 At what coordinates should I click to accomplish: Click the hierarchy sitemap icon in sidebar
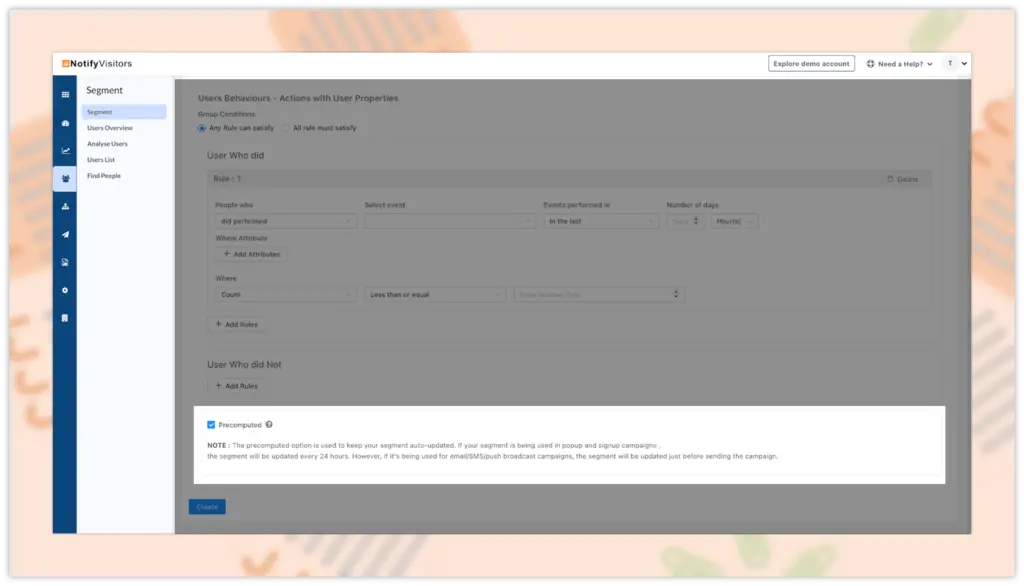coord(65,207)
